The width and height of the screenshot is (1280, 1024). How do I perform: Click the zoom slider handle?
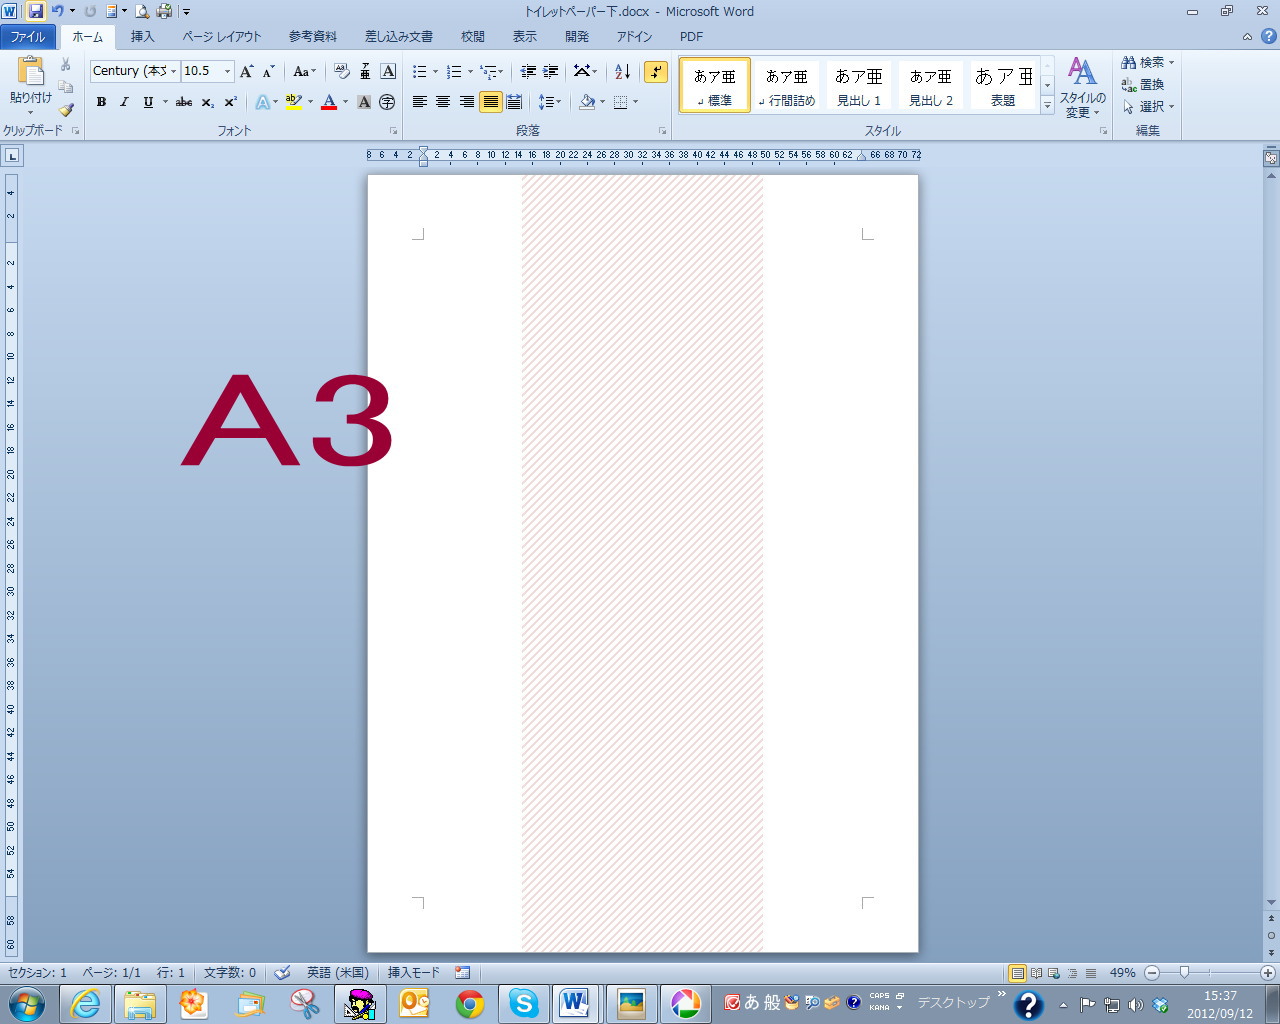[1184, 972]
